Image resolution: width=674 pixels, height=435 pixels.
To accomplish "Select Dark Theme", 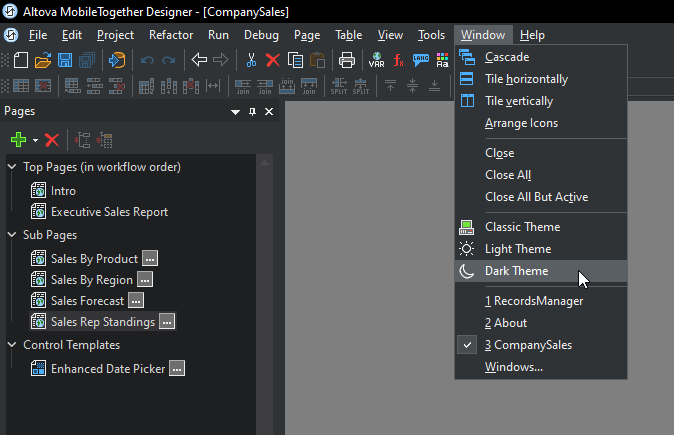I will 541,271.
